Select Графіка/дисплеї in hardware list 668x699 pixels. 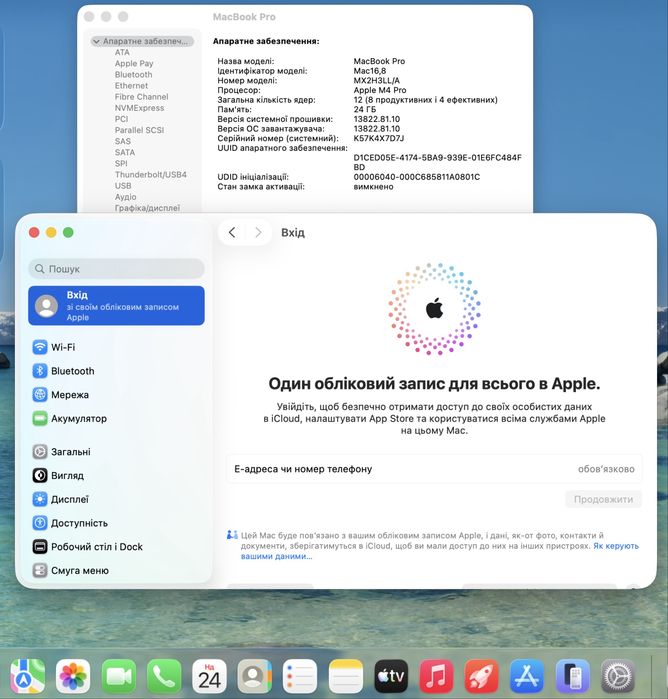click(x=147, y=208)
